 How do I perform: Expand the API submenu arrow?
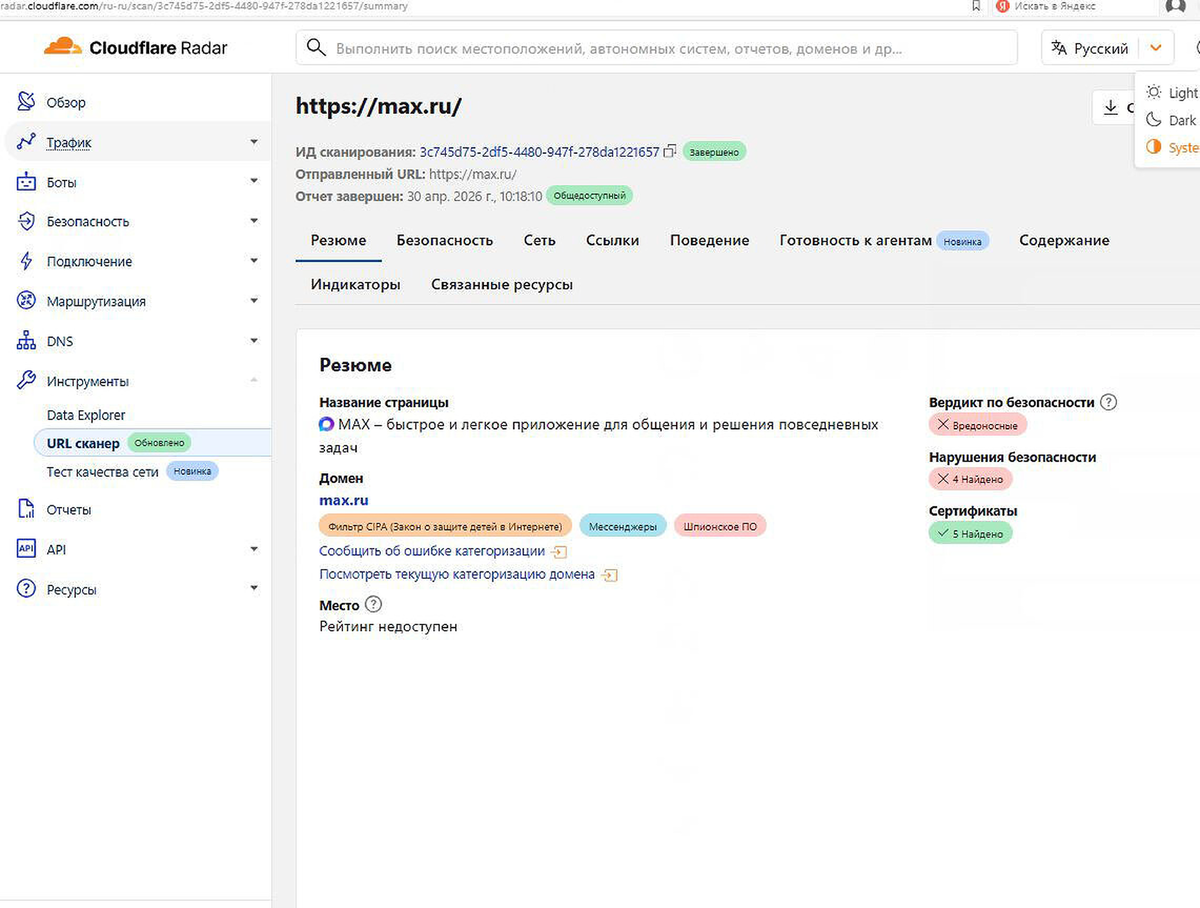pos(254,549)
